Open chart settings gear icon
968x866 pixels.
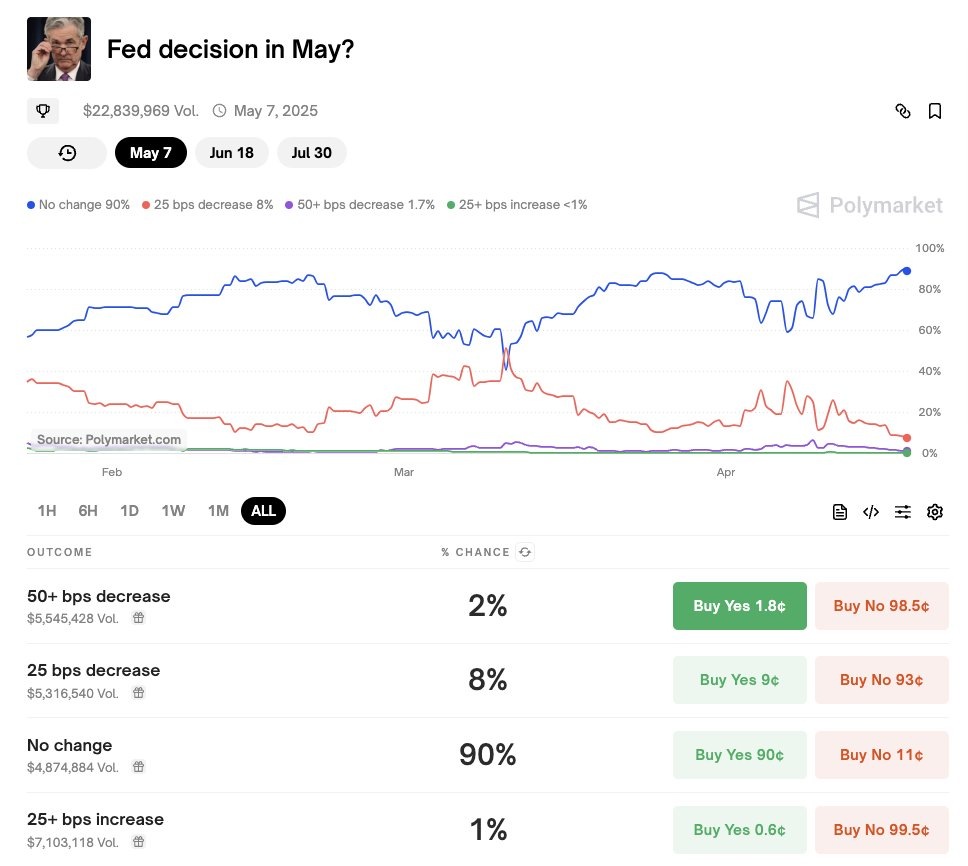tap(935, 512)
